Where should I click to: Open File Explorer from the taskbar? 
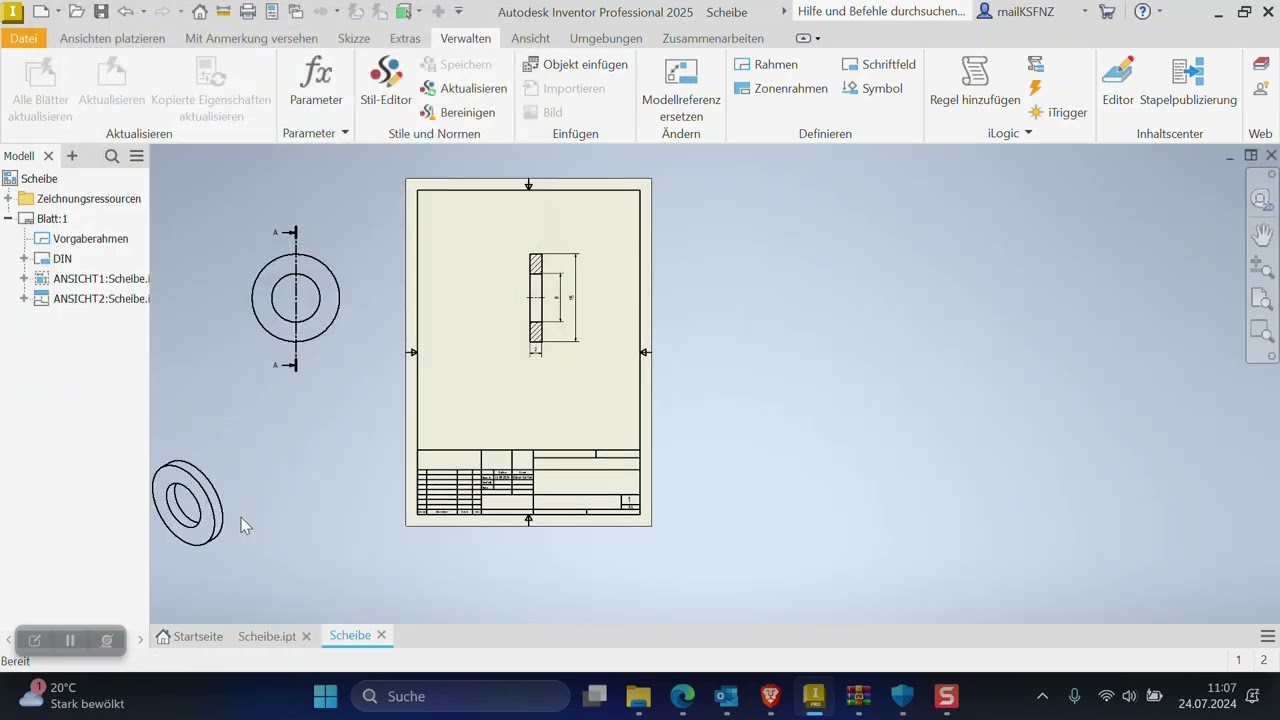[638, 696]
